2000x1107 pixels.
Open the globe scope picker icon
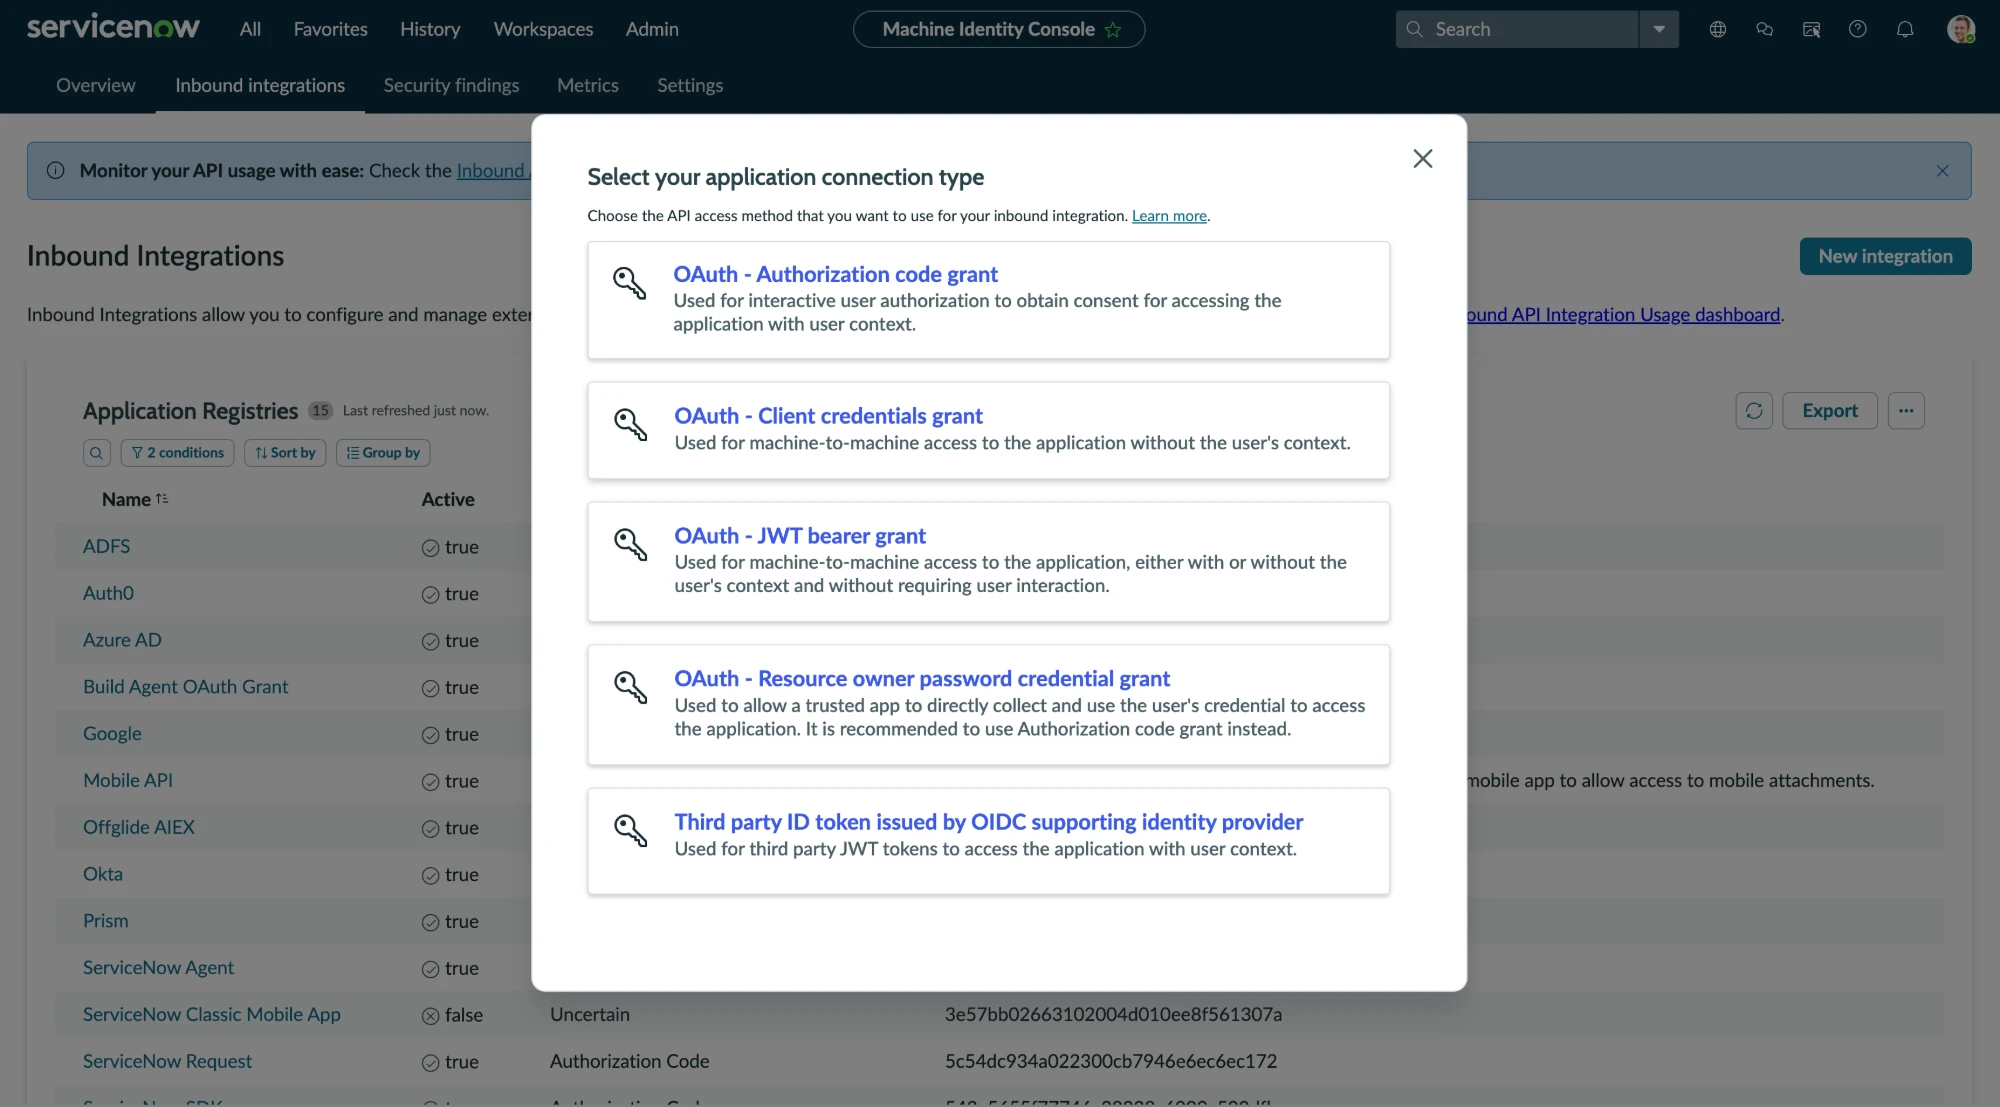point(1717,29)
